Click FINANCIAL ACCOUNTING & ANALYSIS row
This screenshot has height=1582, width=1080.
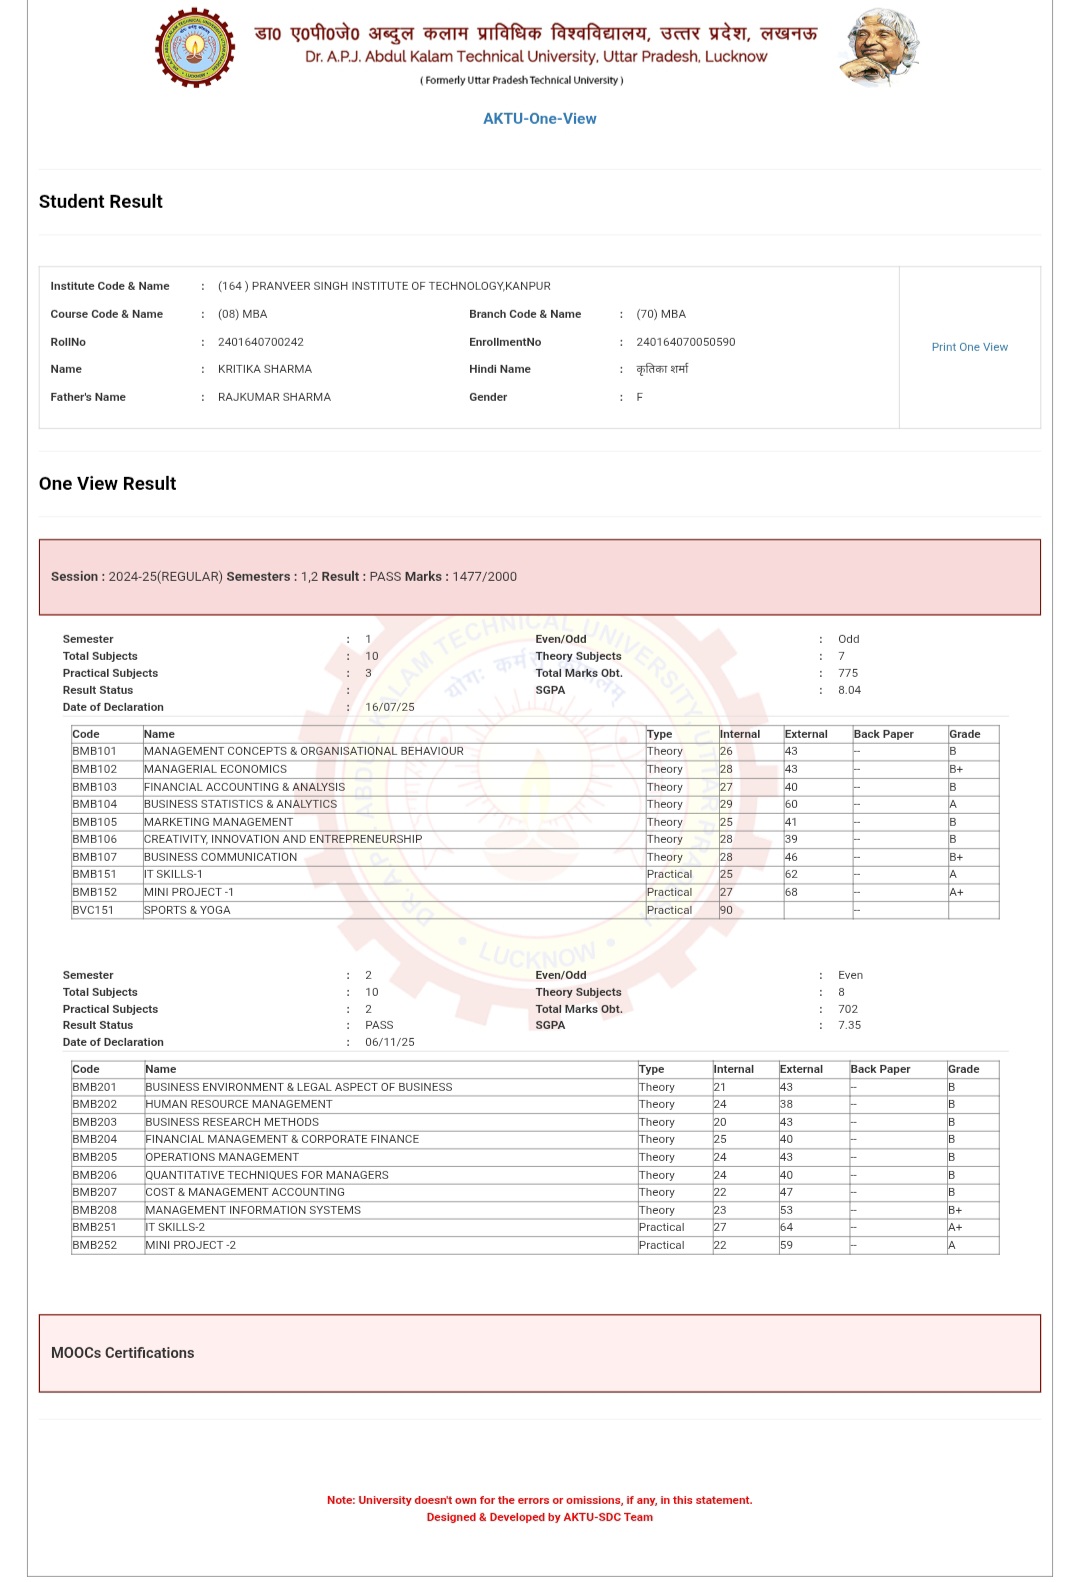535,787
